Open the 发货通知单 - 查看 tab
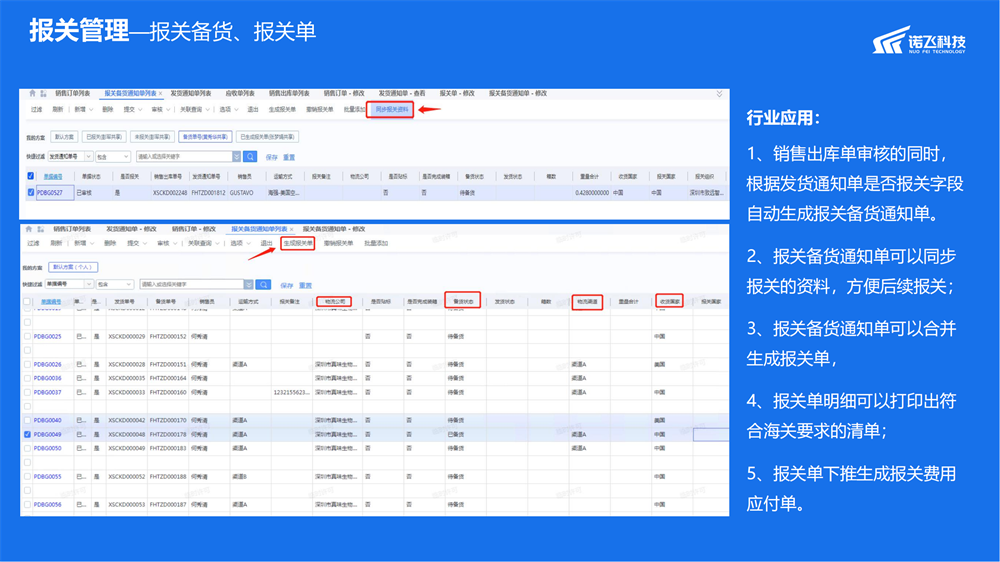The height and width of the screenshot is (562, 1000). click(x=402, y=94)
